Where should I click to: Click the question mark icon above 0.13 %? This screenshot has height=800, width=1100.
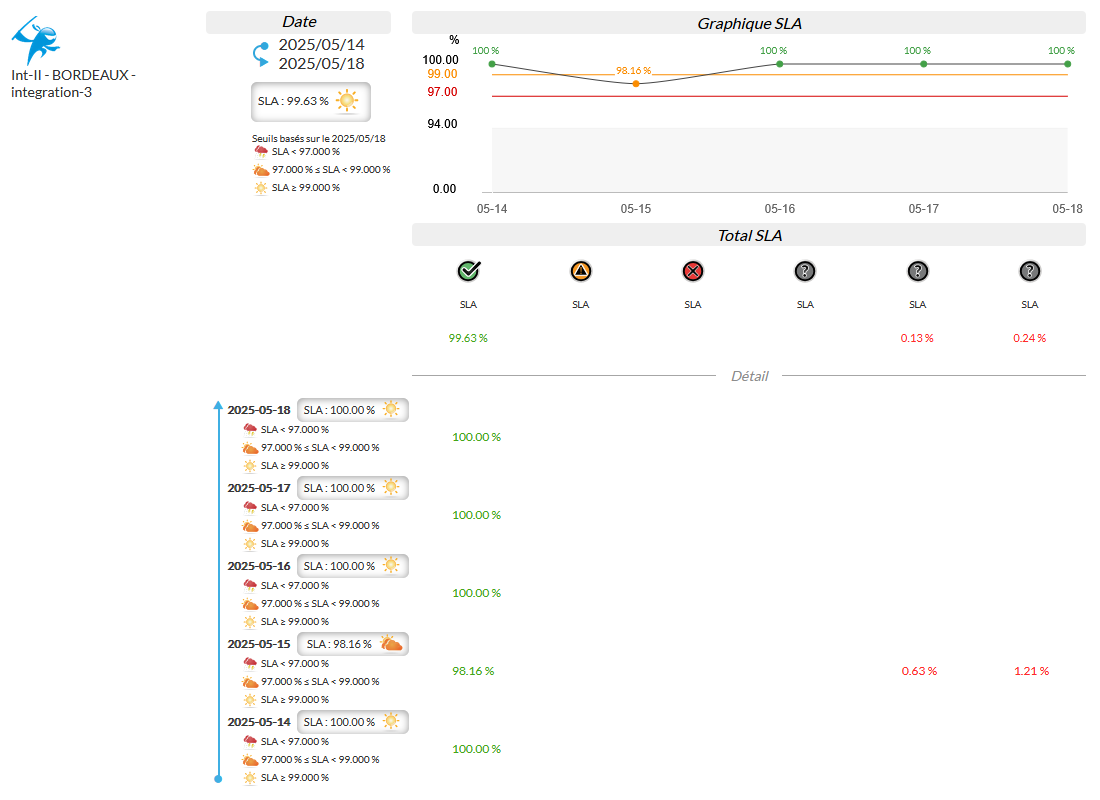(x=917, y=270)
